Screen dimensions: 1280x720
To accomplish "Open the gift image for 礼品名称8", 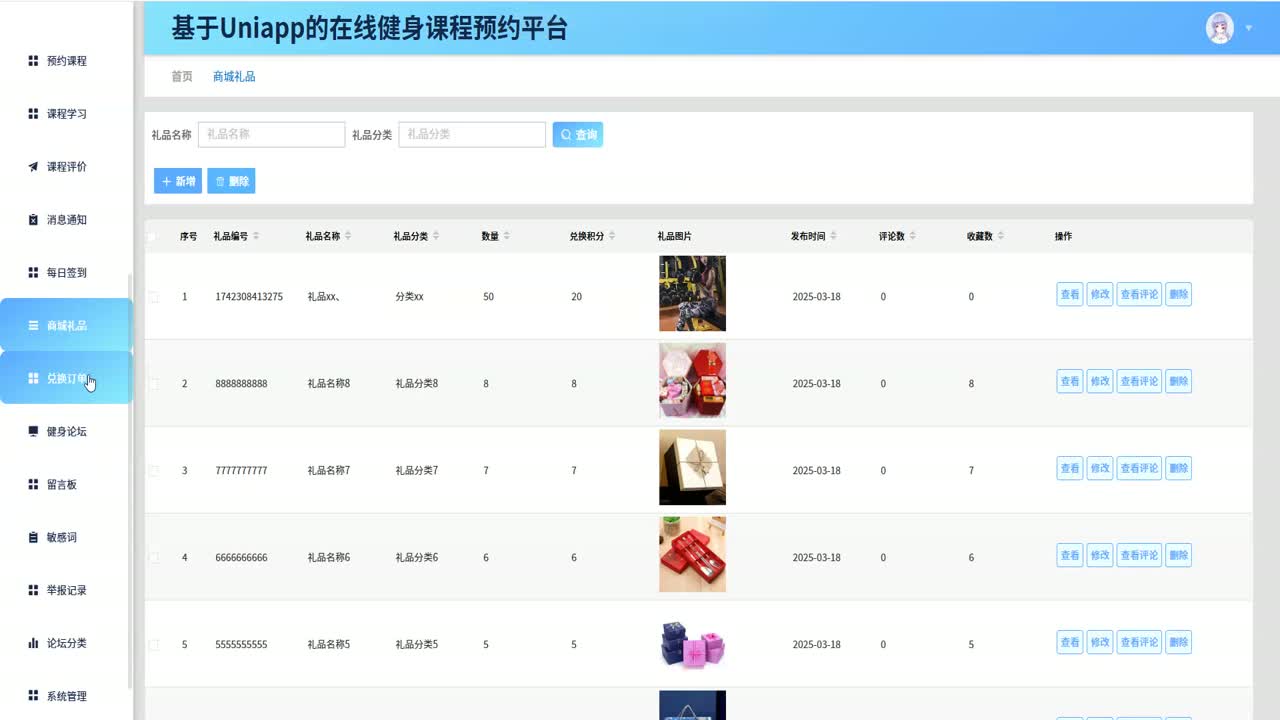I will tap(692, 381).
